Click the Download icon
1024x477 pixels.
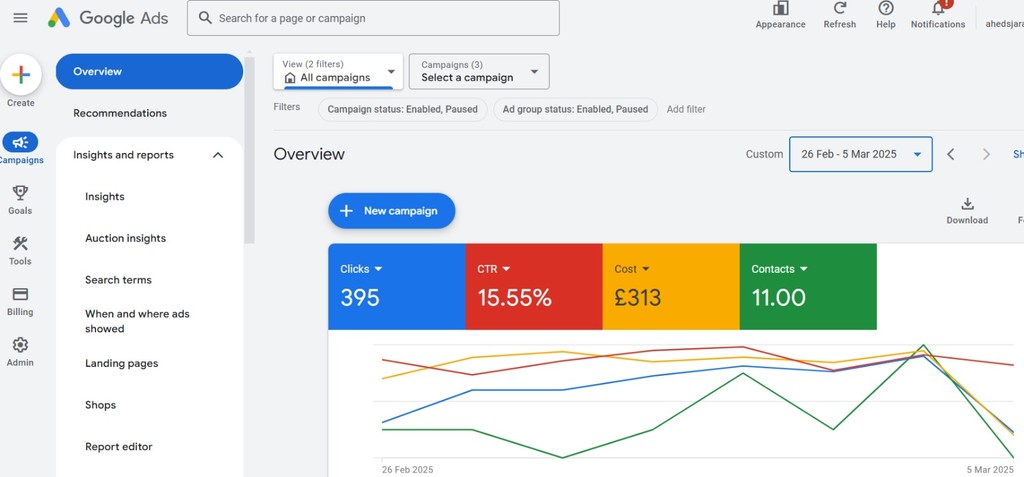click(967, 204)
